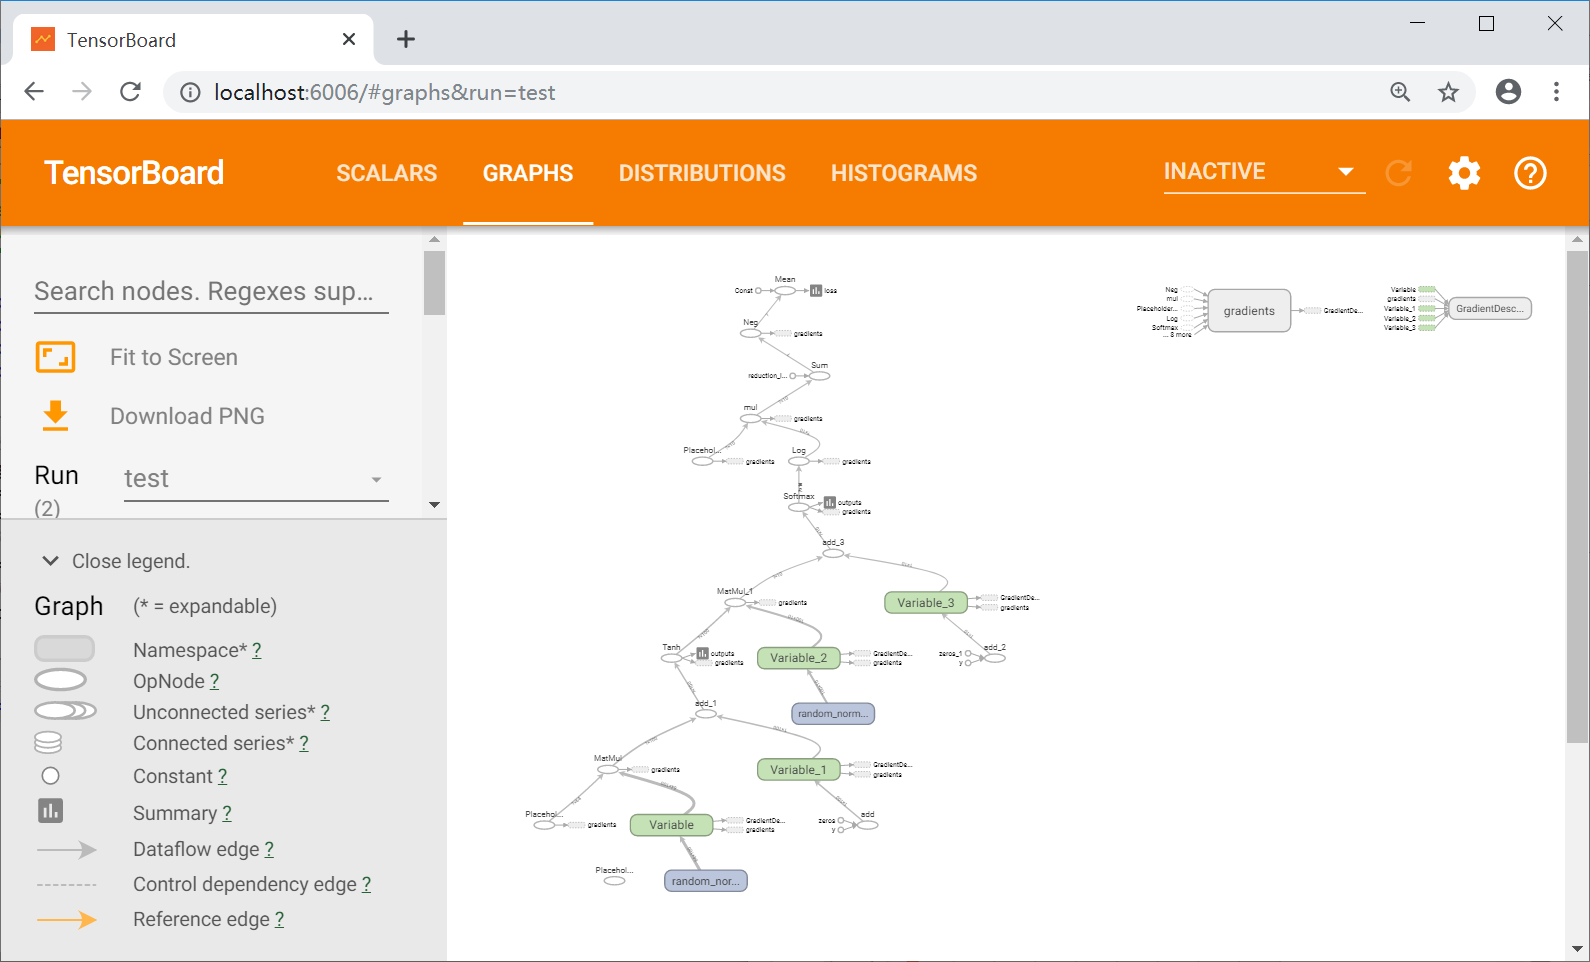Open a new browser tab

pos(405,39)
